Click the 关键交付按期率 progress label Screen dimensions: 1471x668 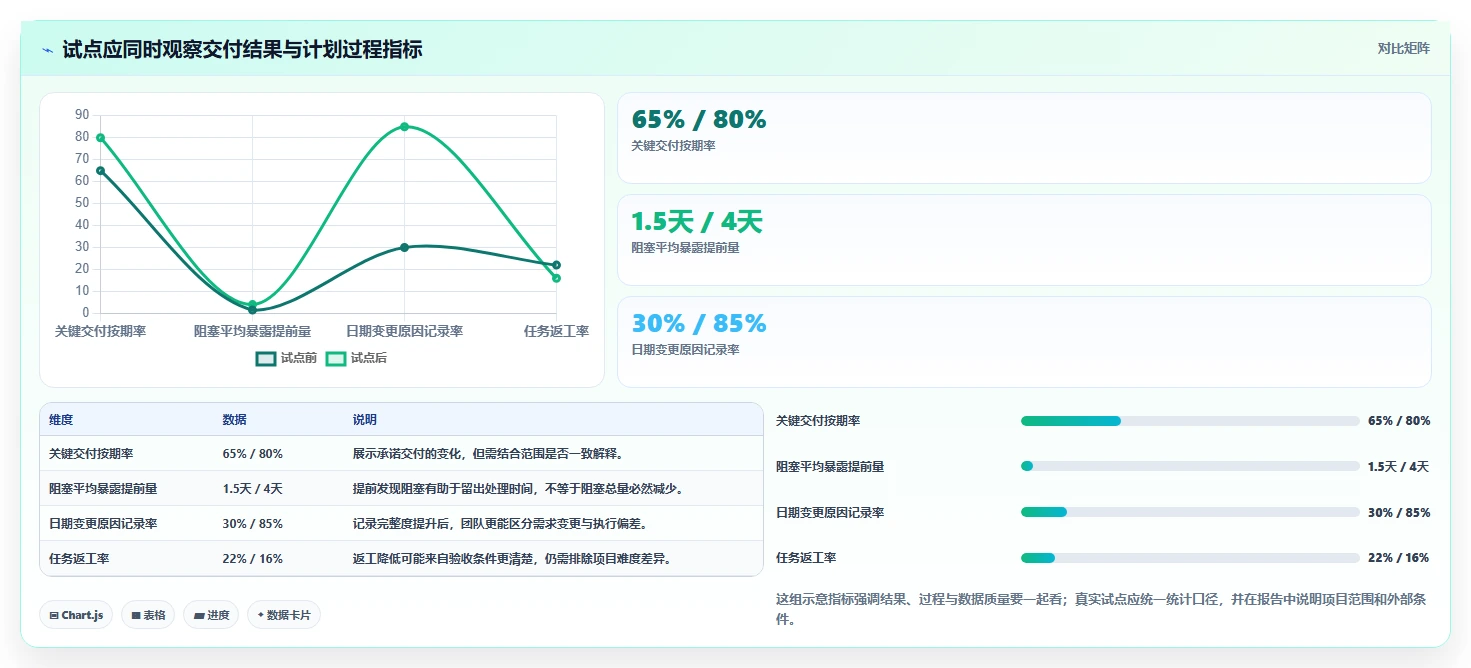point(818,421)
